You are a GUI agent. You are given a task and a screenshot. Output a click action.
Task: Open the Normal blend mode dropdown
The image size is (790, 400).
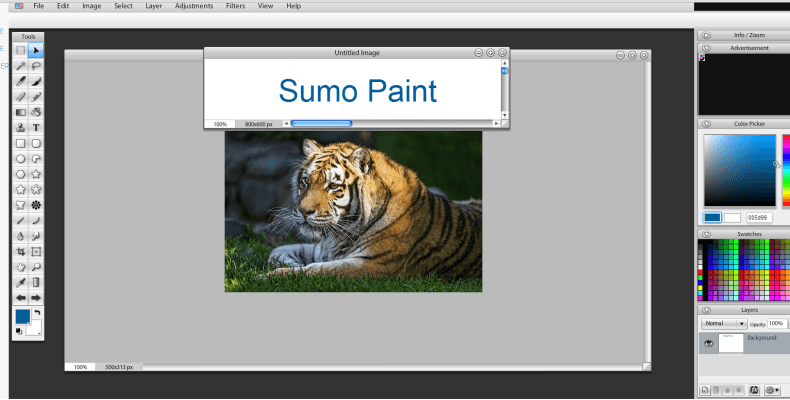pyautogui.click(x=724, y=323)
